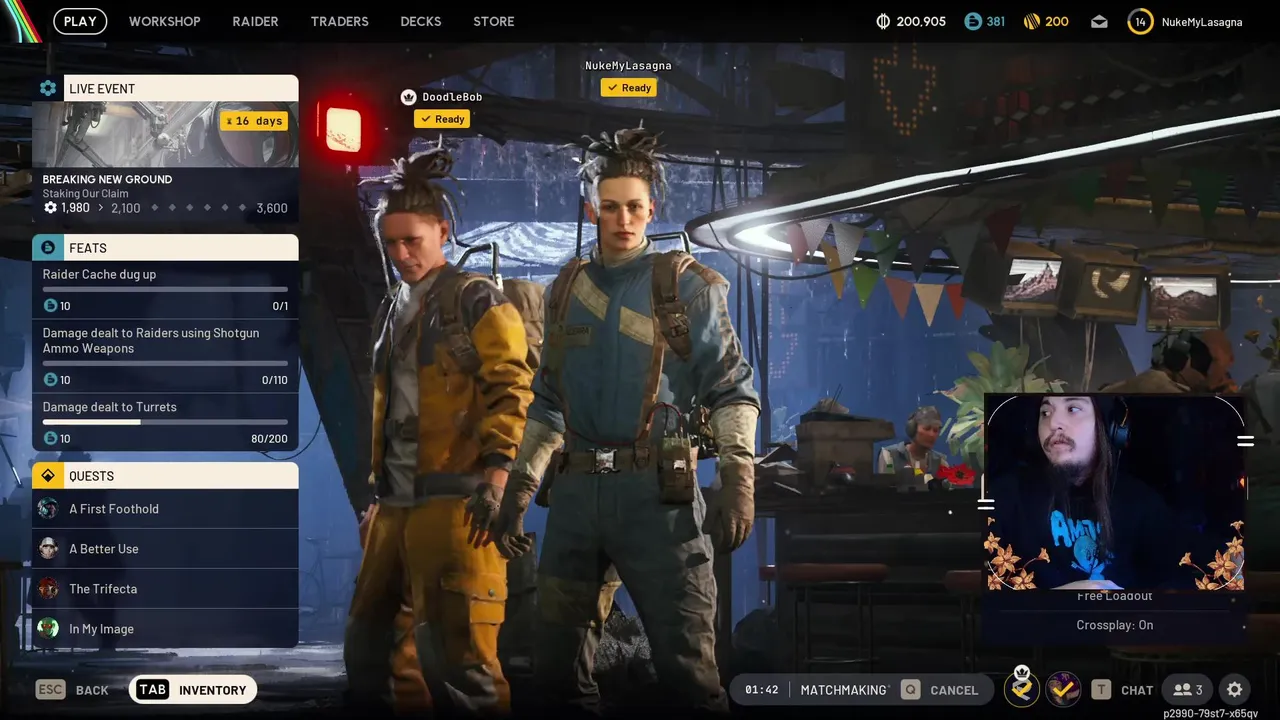Click the blue Cred token icon near 381

[x=973, y=21]
